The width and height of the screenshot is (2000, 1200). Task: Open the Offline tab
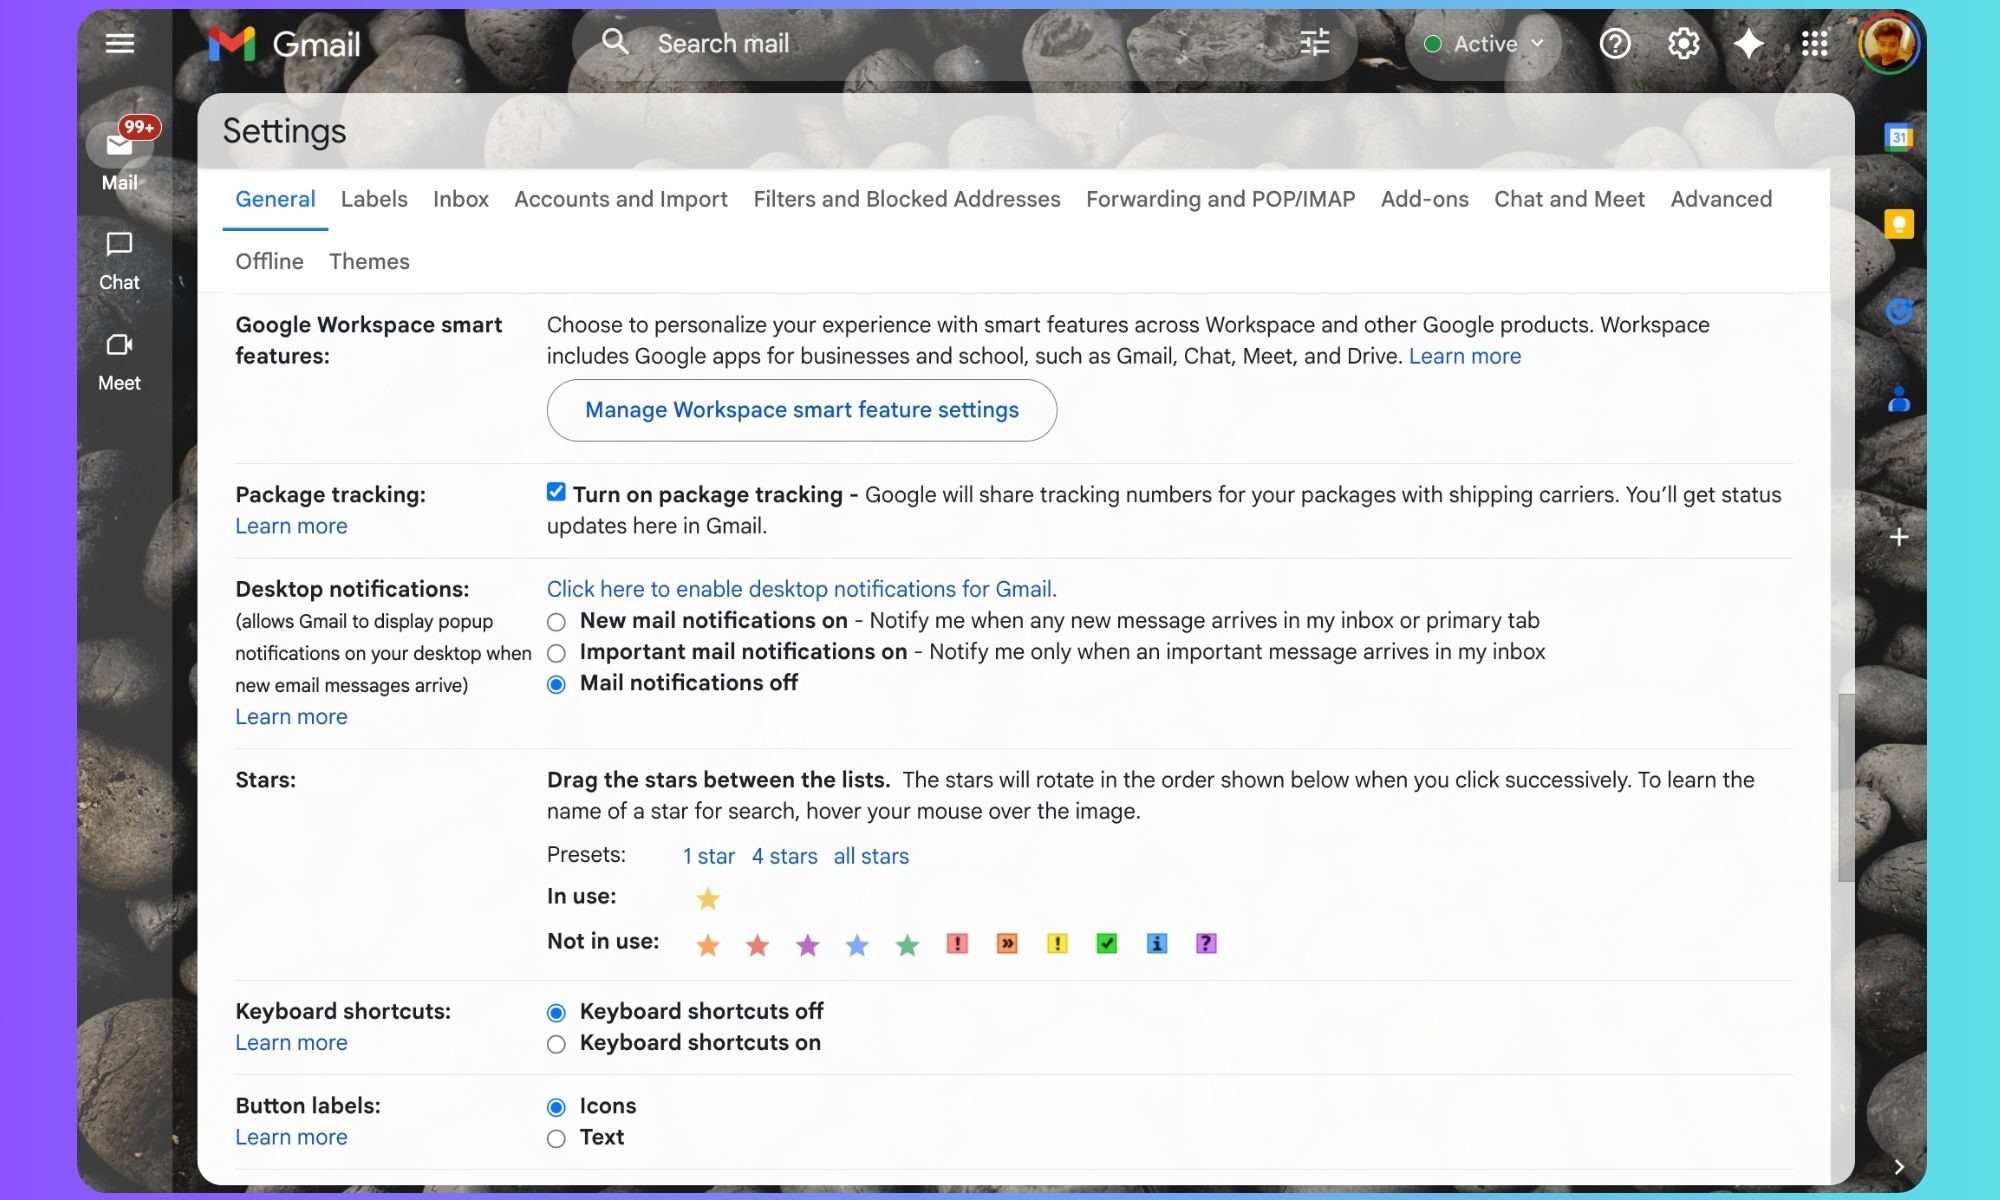(269, 261)
